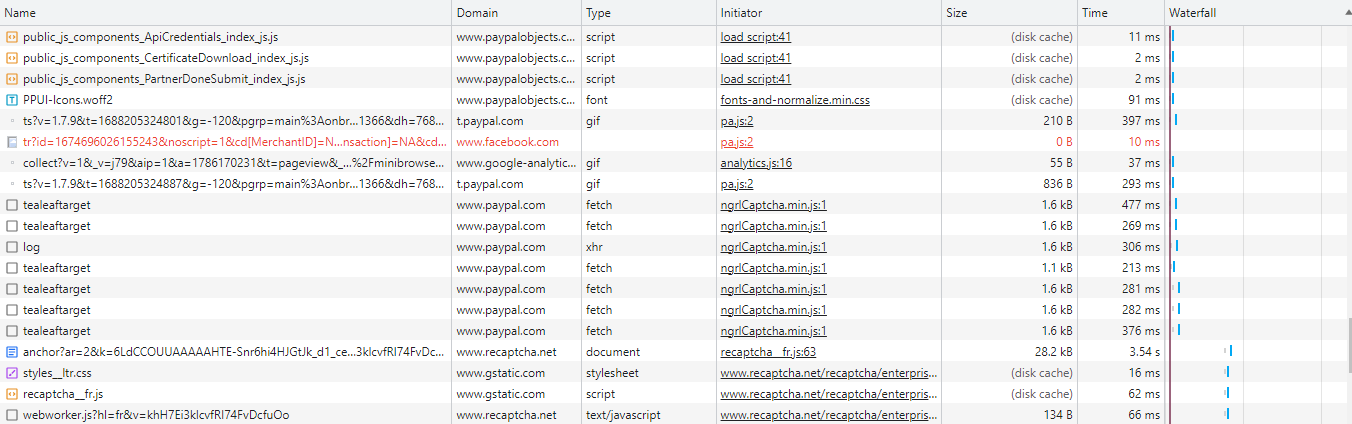Click the script icon beside recaptcha__fr.js

12,394
